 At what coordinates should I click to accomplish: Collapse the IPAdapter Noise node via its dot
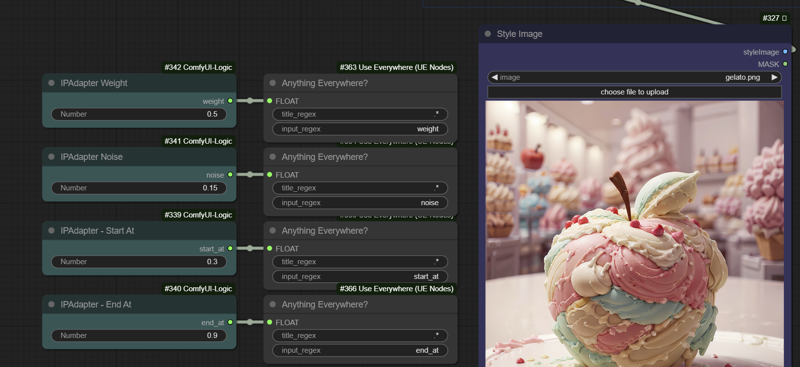(51, 157)
